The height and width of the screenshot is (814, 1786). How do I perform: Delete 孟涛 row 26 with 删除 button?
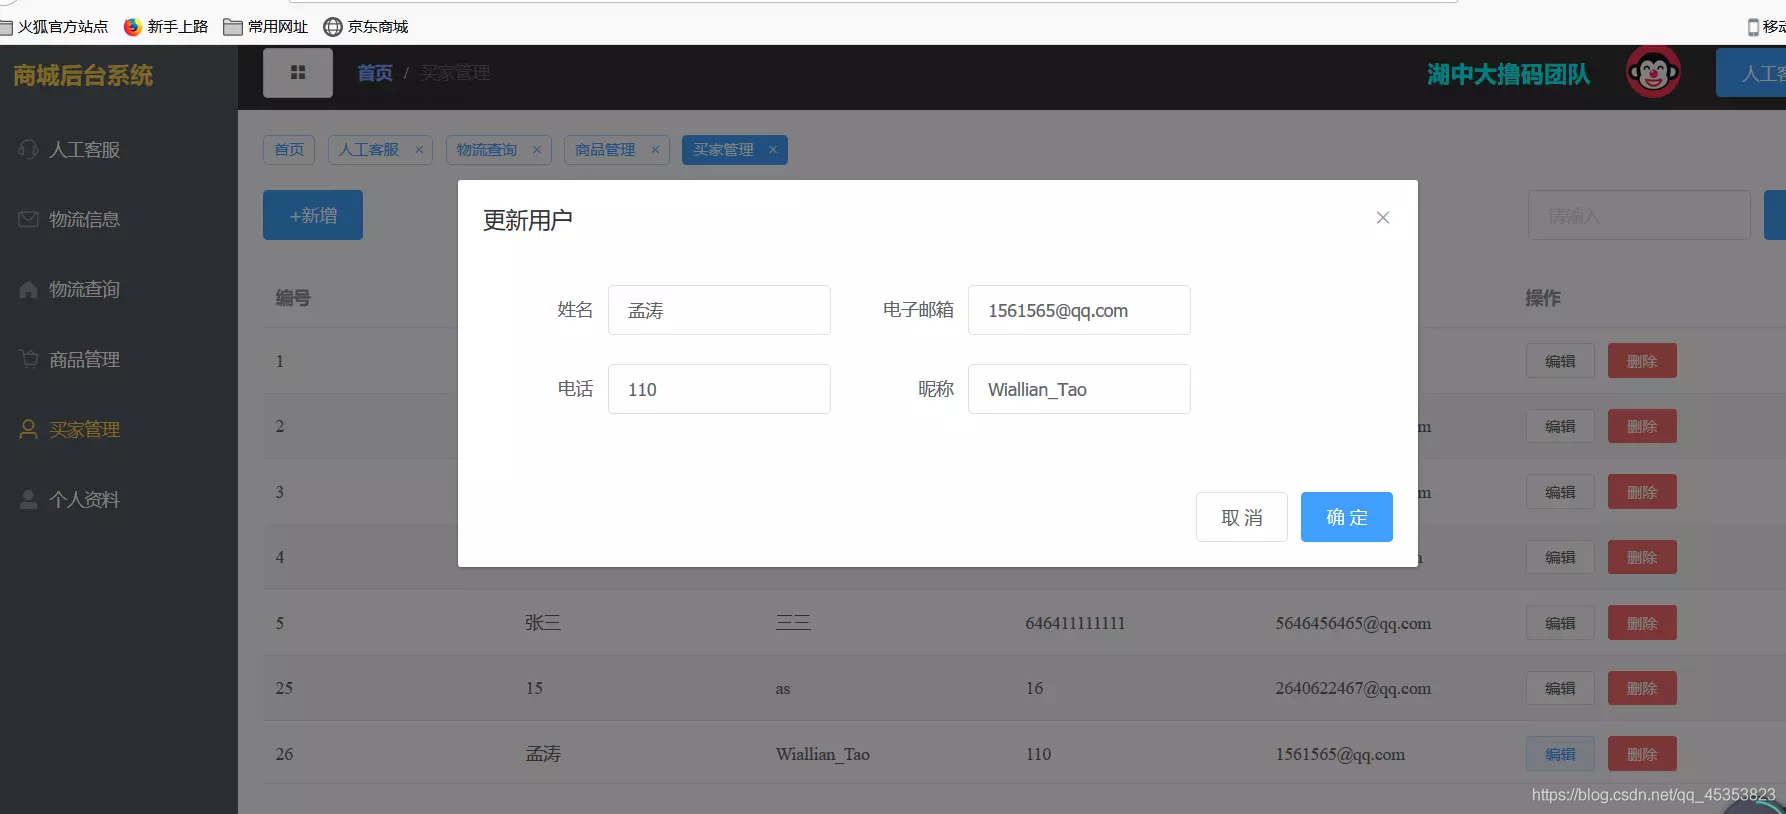1642,754
